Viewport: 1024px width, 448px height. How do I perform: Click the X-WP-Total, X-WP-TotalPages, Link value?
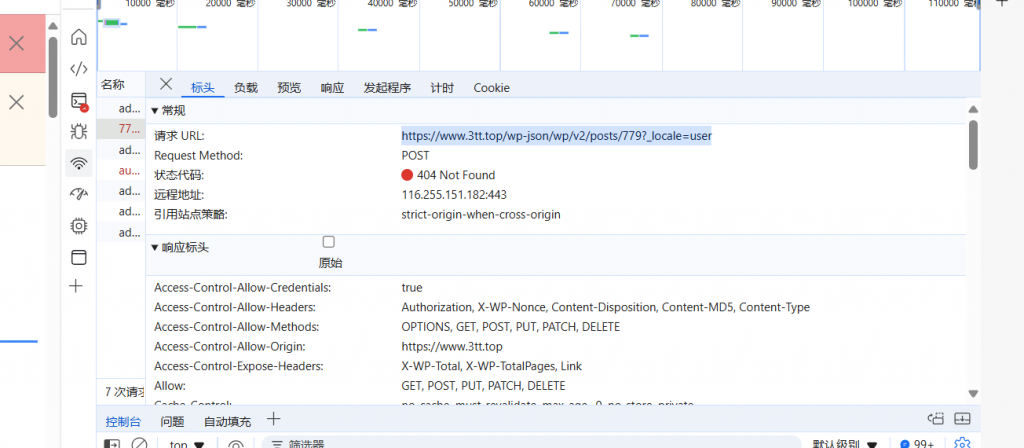491,366
